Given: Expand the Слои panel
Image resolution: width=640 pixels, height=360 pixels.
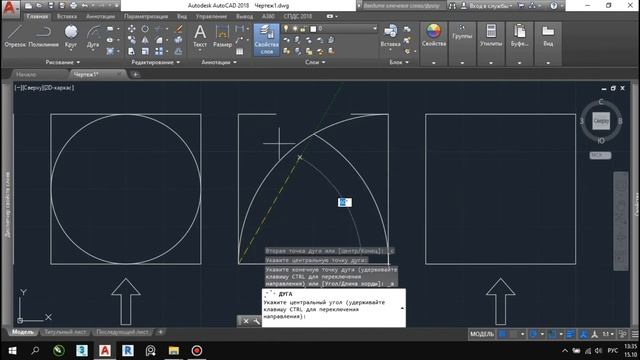Looking at the screenshot, I should point(315,62).
